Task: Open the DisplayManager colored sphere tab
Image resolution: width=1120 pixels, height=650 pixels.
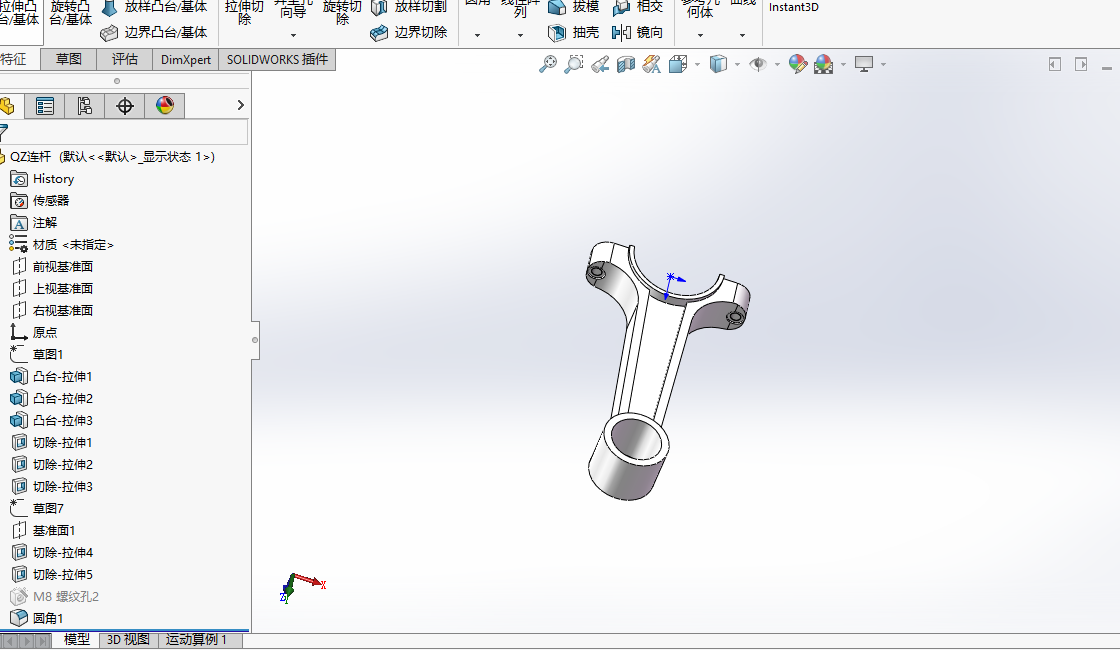Action: [x=164, y=105]
